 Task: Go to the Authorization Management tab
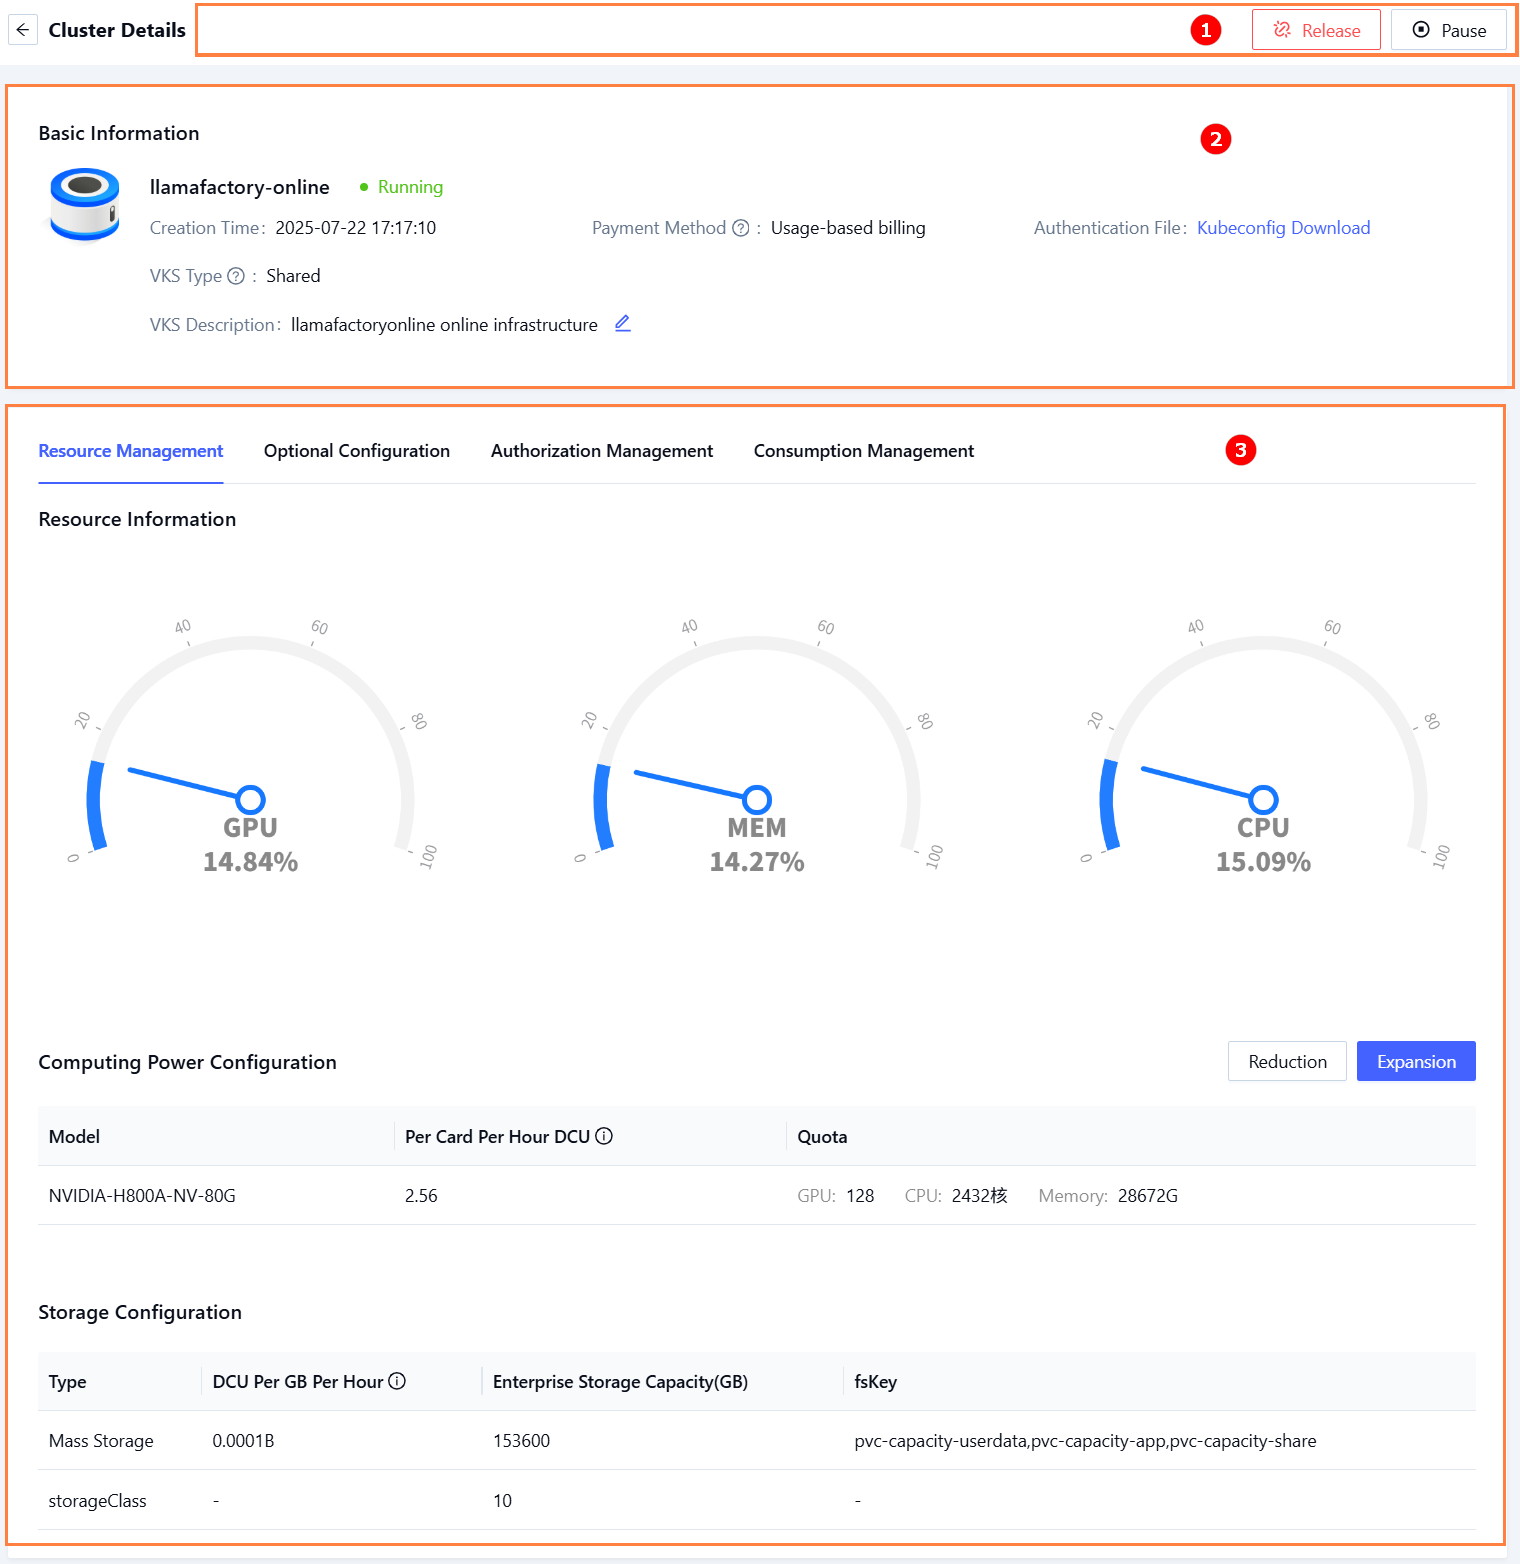[x=602, y=451]
